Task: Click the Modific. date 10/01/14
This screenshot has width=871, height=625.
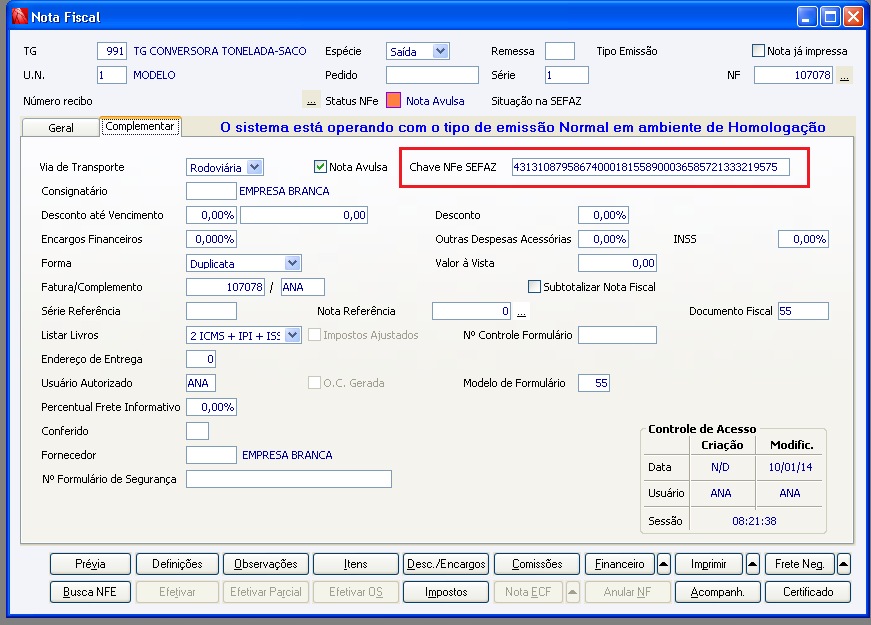Action: pos(790,467)
